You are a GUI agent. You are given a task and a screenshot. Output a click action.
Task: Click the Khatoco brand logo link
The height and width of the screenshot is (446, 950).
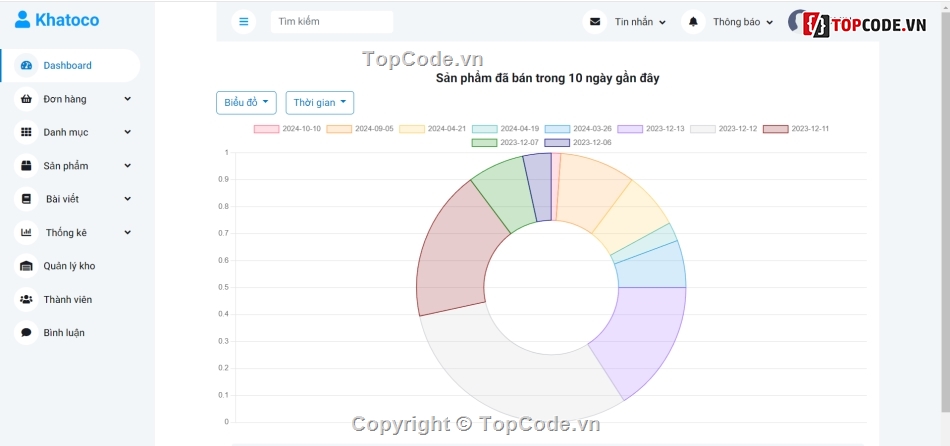[x=57, y=19]
